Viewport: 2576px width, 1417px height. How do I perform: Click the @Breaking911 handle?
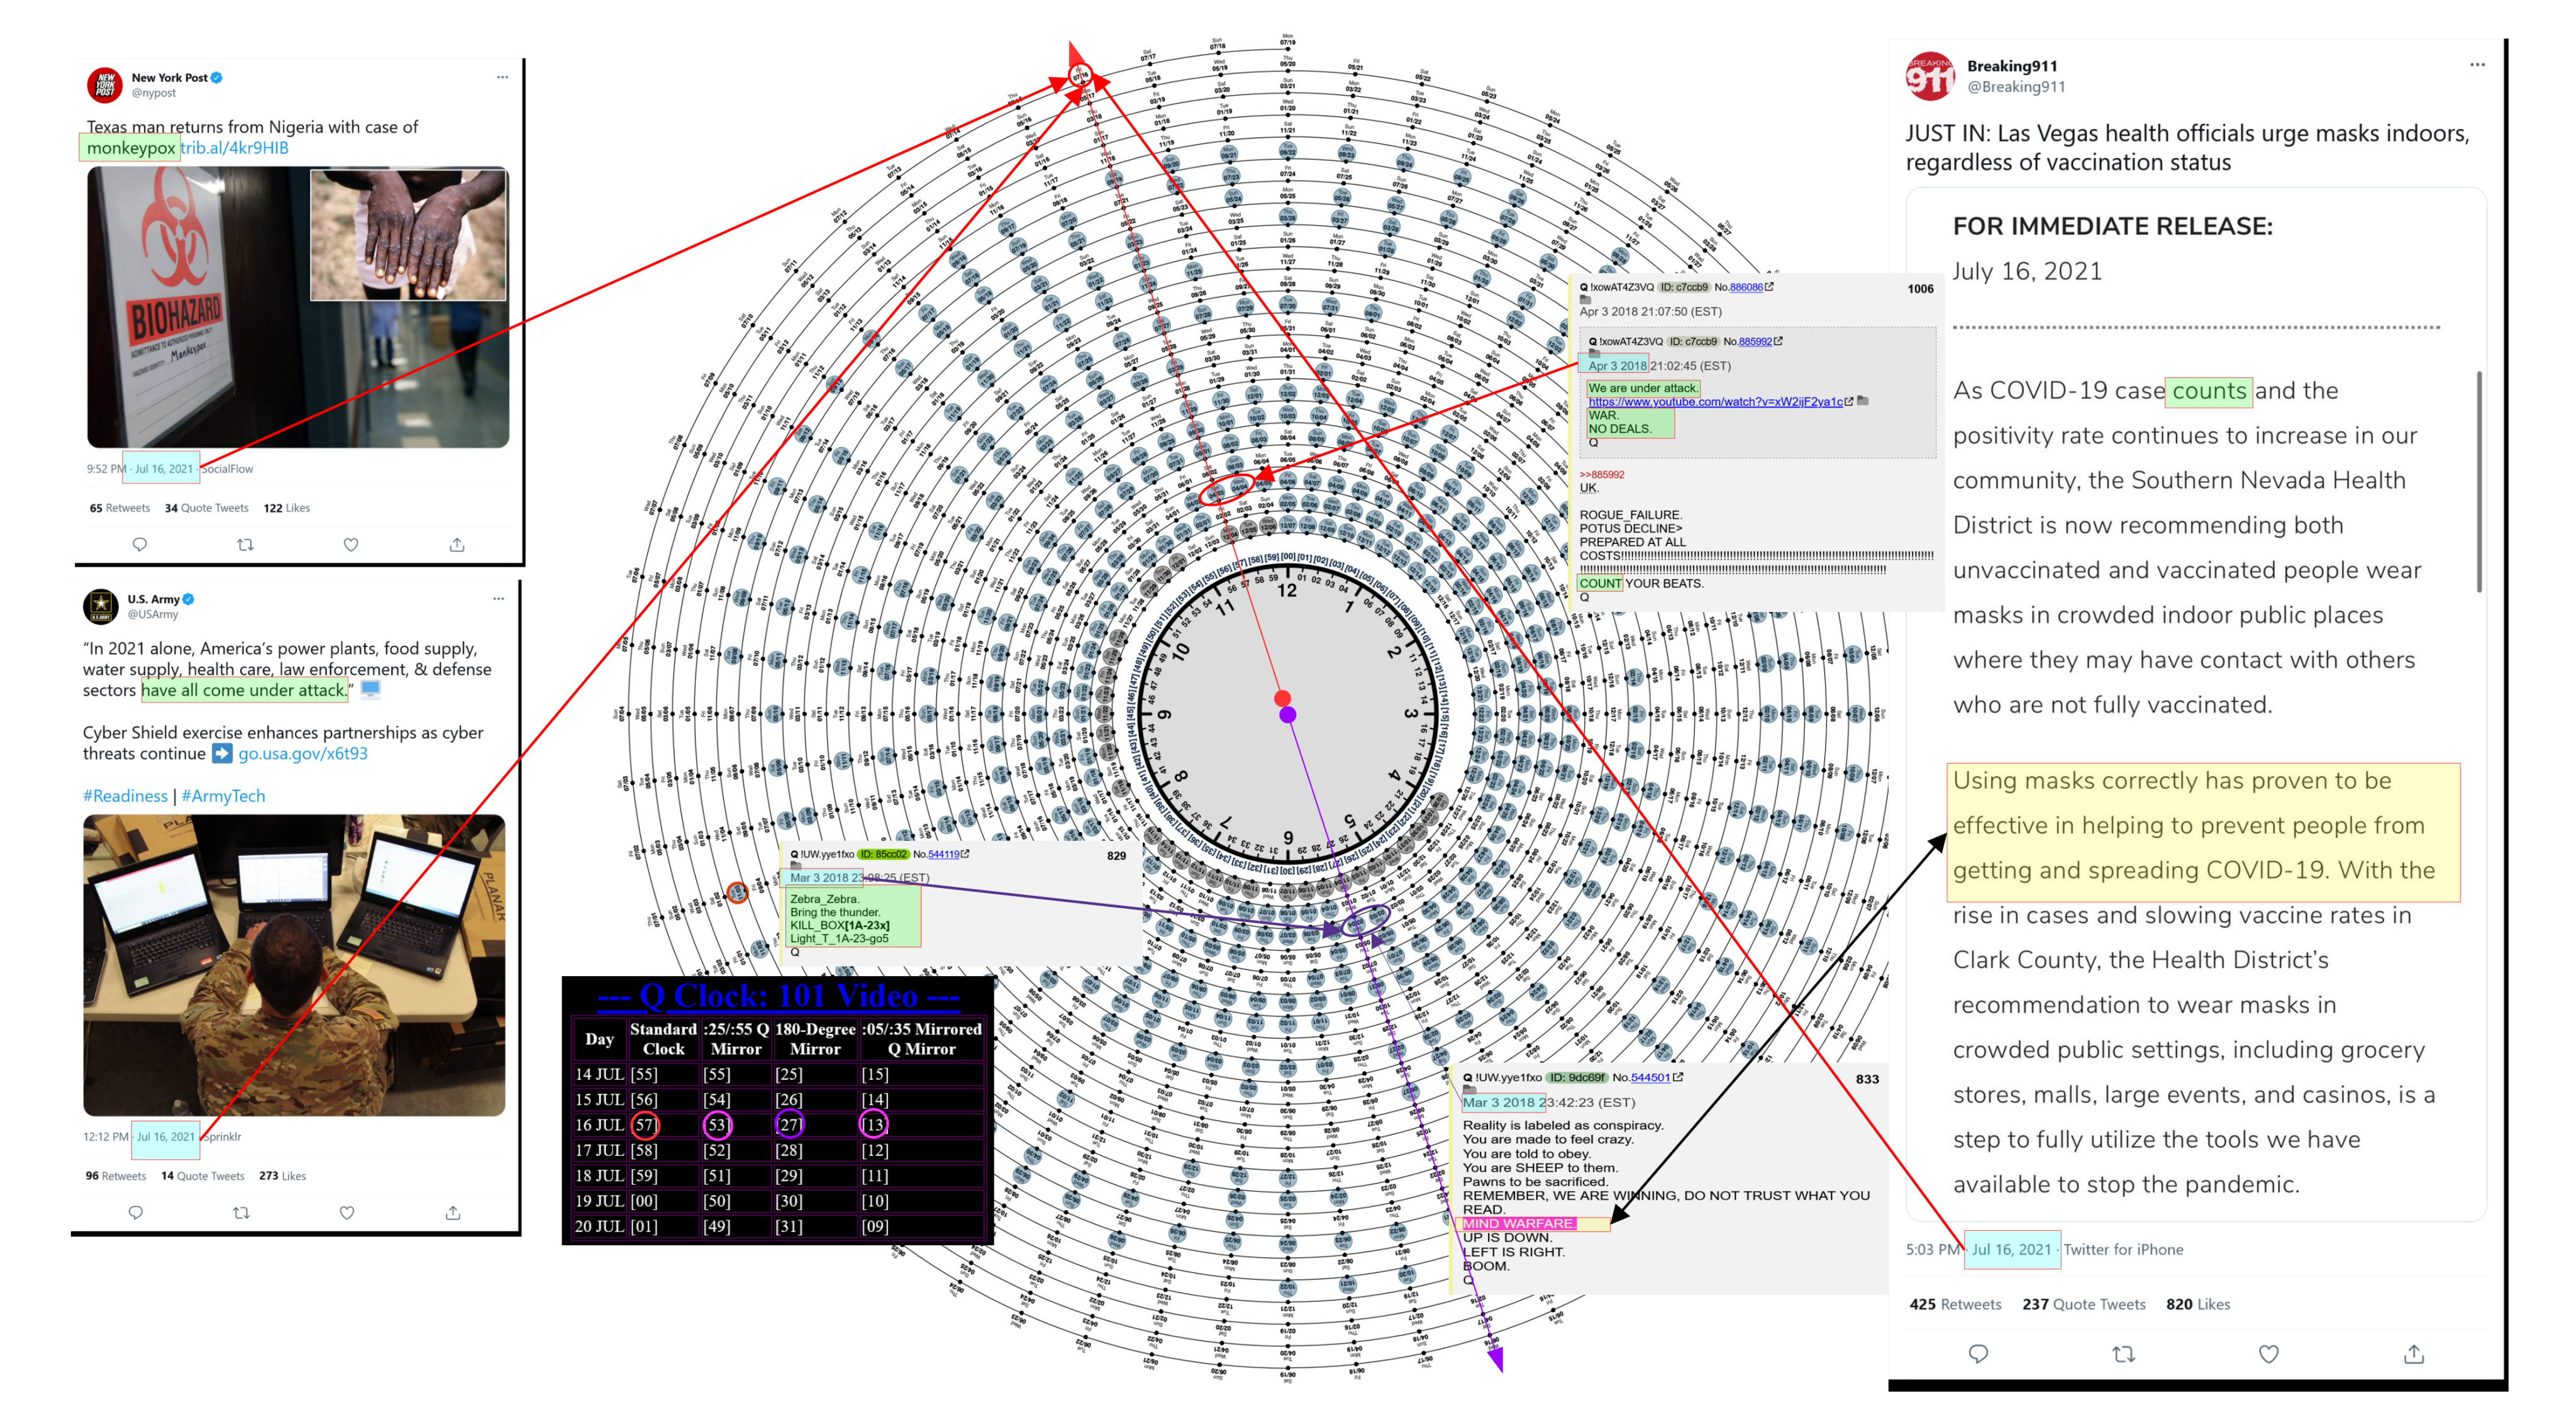point(2016,87)
